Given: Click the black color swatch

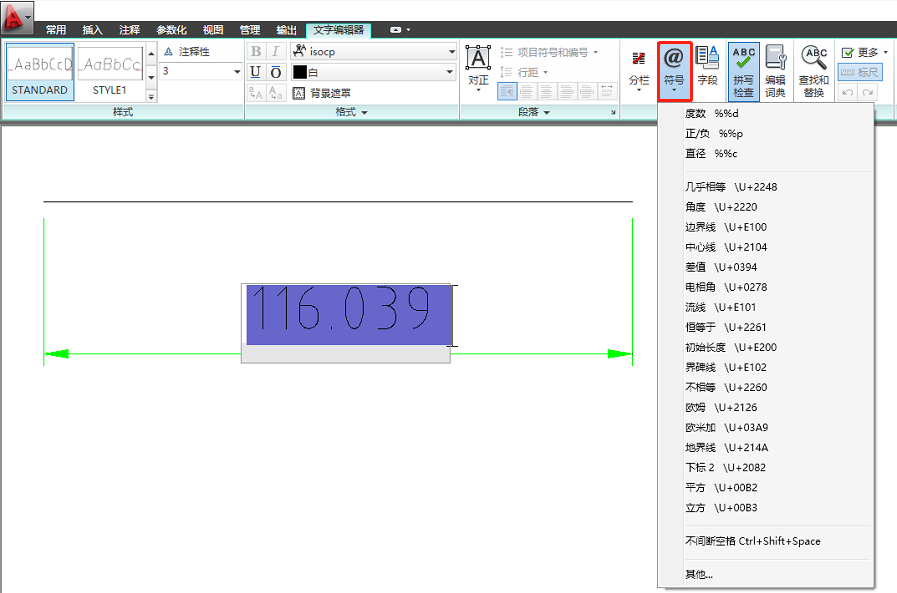Looking at the screenshot, I should [x=300, y=72].
